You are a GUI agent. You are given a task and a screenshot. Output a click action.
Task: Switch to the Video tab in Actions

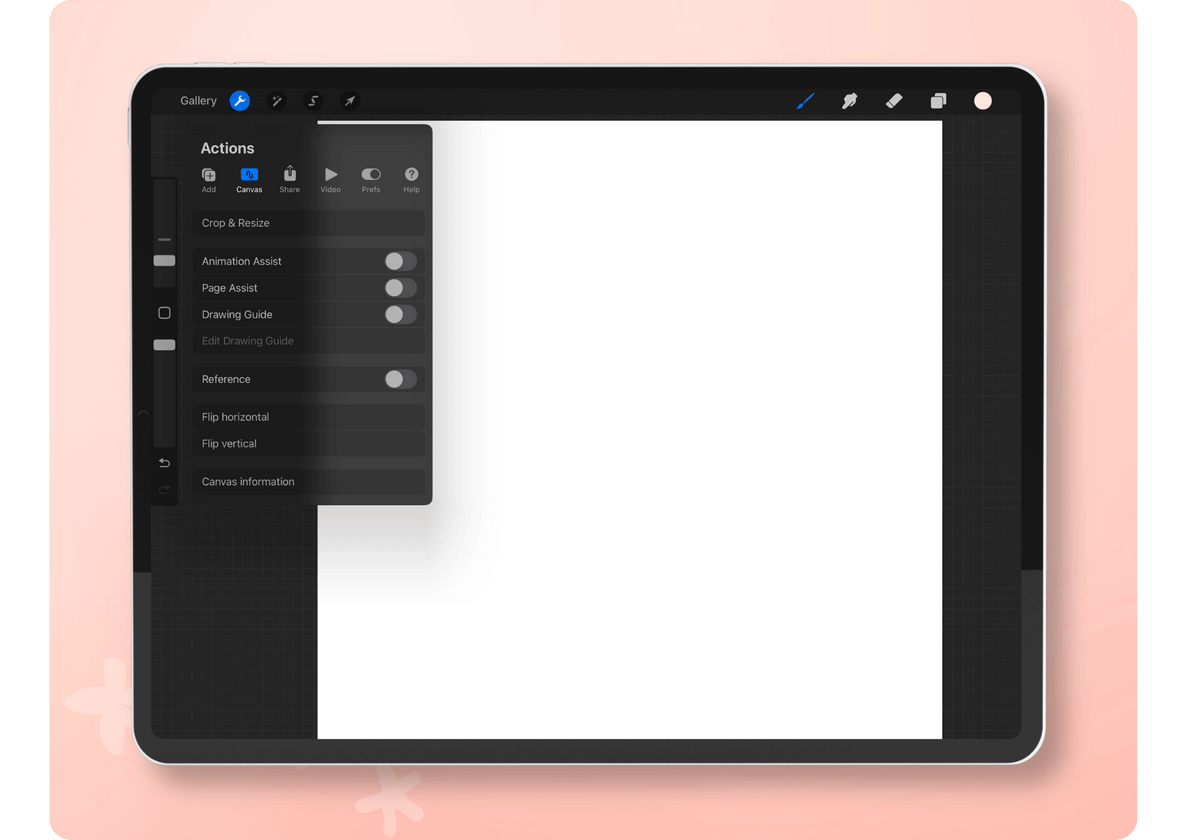[x=331, y=180]
